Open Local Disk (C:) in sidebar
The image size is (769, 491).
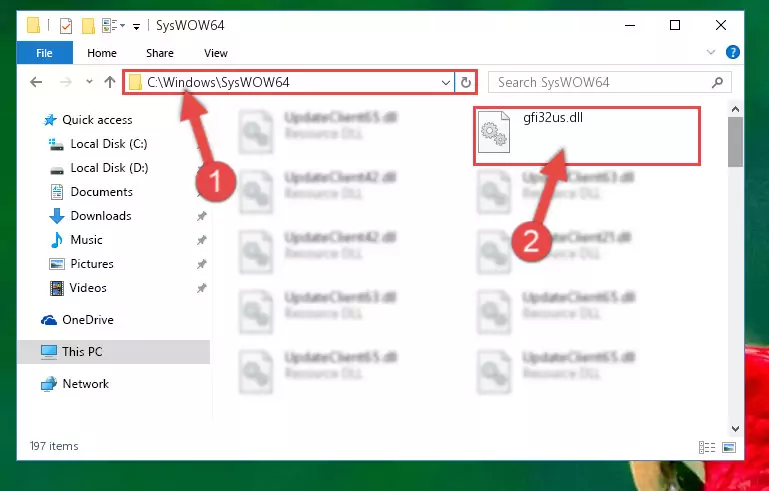pos(109,144)
